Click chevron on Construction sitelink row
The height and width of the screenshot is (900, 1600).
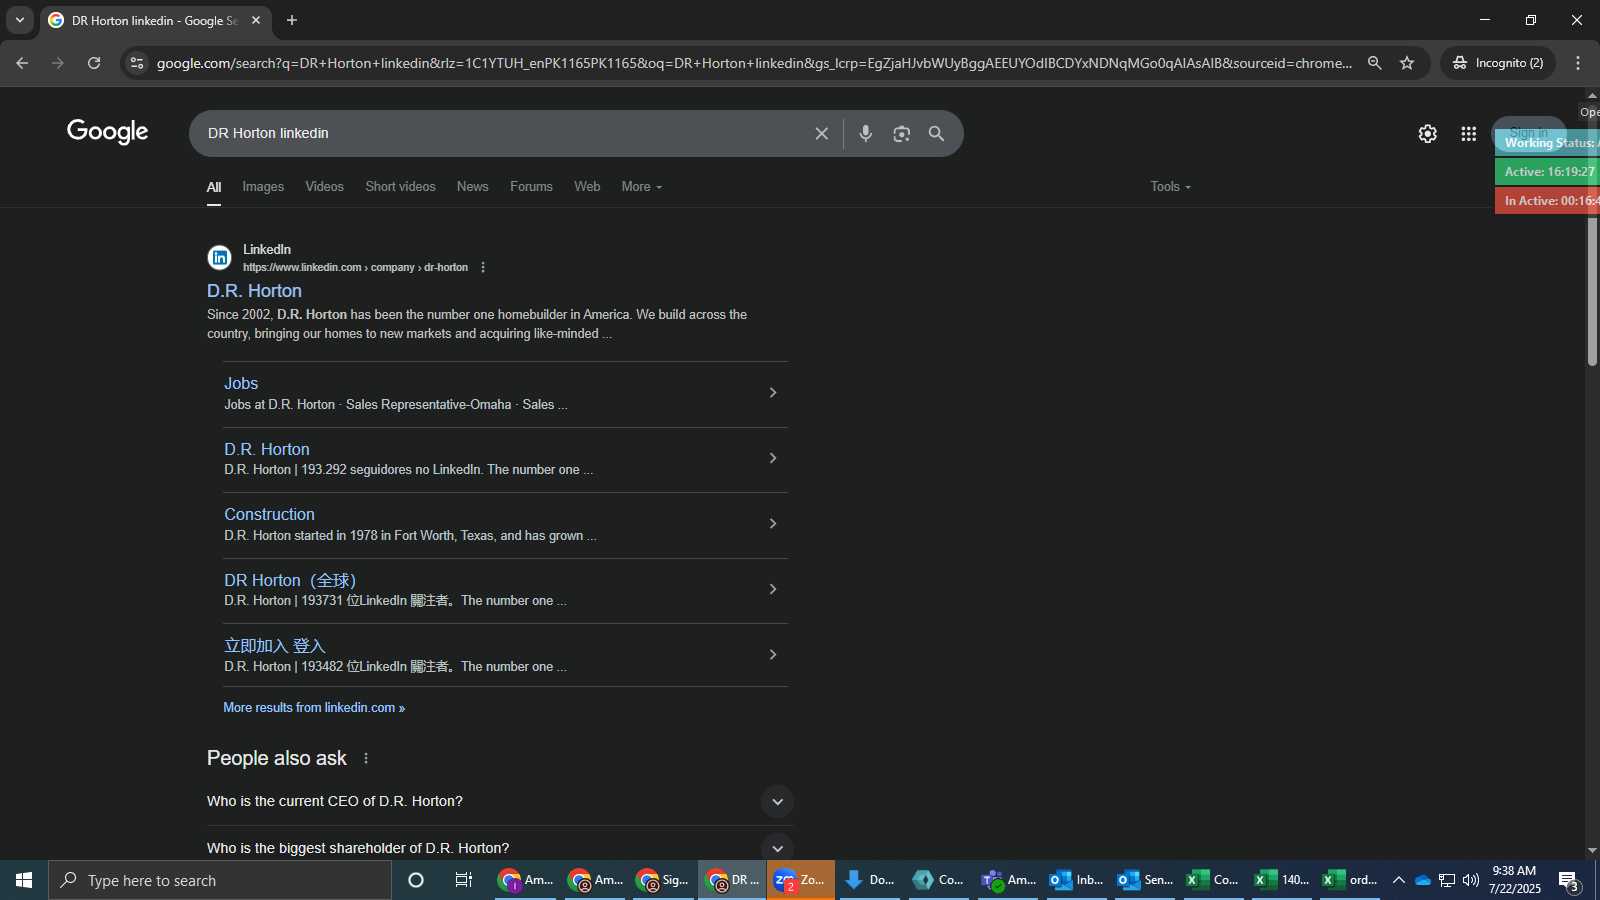[x=772, y=524]
